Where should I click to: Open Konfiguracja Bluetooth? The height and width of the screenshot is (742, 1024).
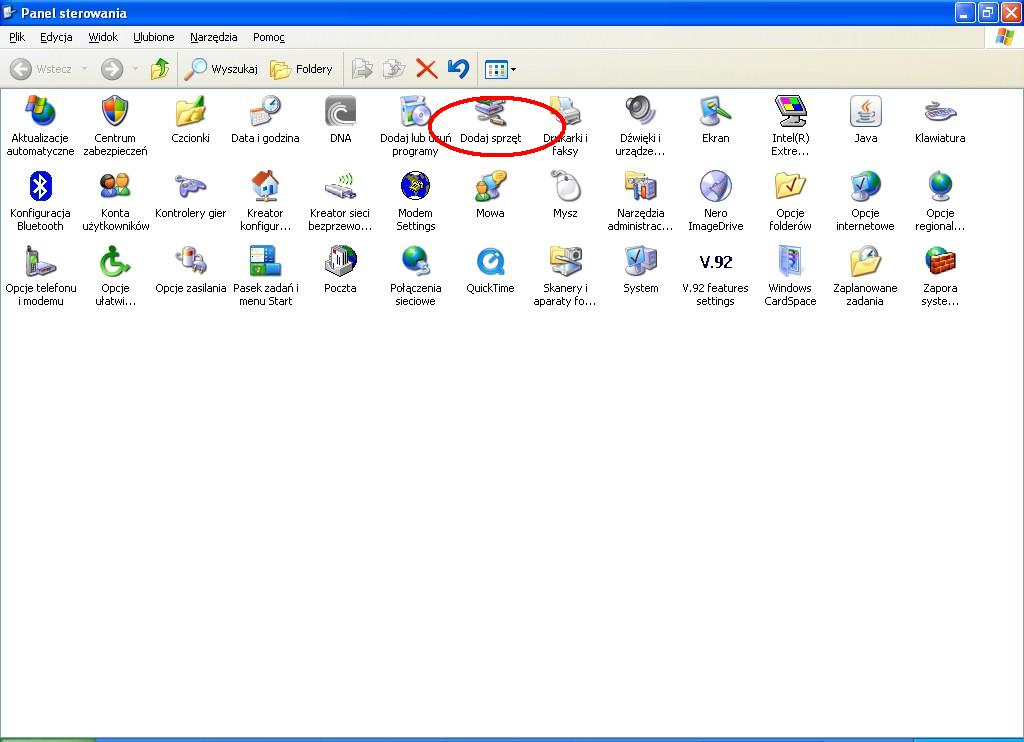[x=40, y=201]
